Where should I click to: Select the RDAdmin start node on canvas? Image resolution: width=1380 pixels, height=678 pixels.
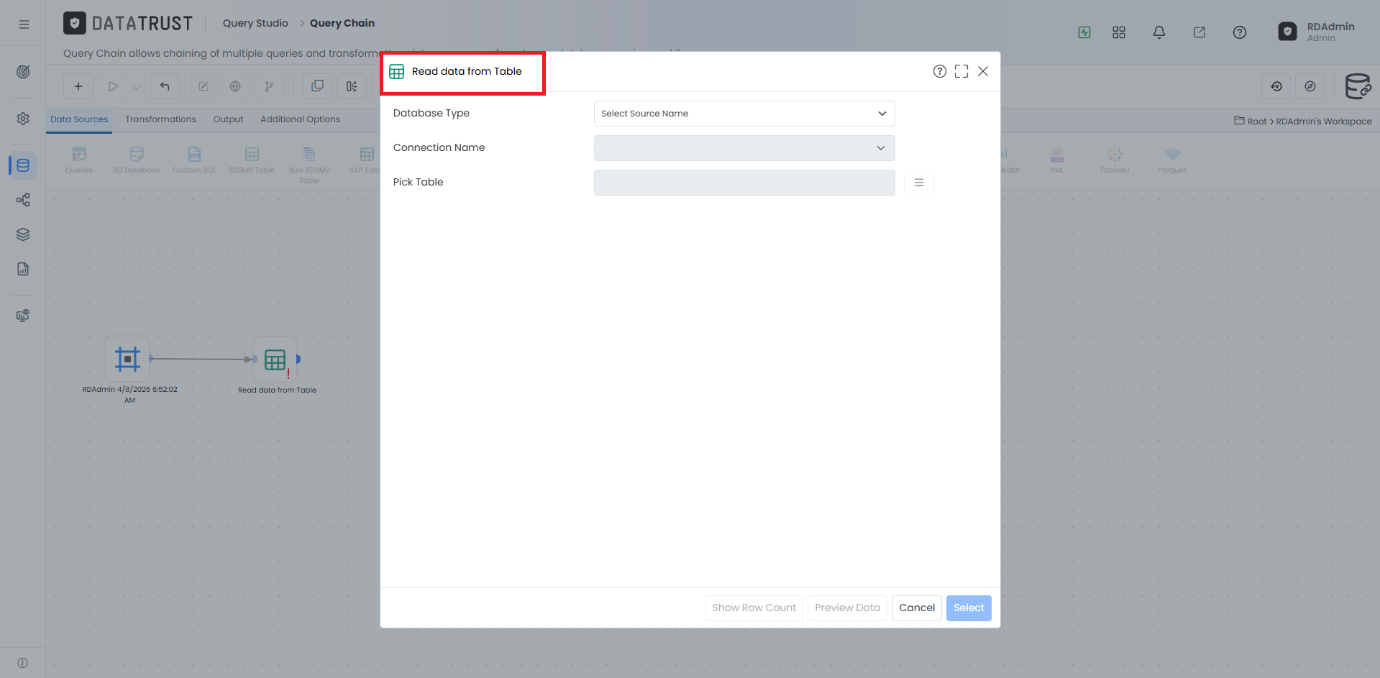[x=127, y=359]
